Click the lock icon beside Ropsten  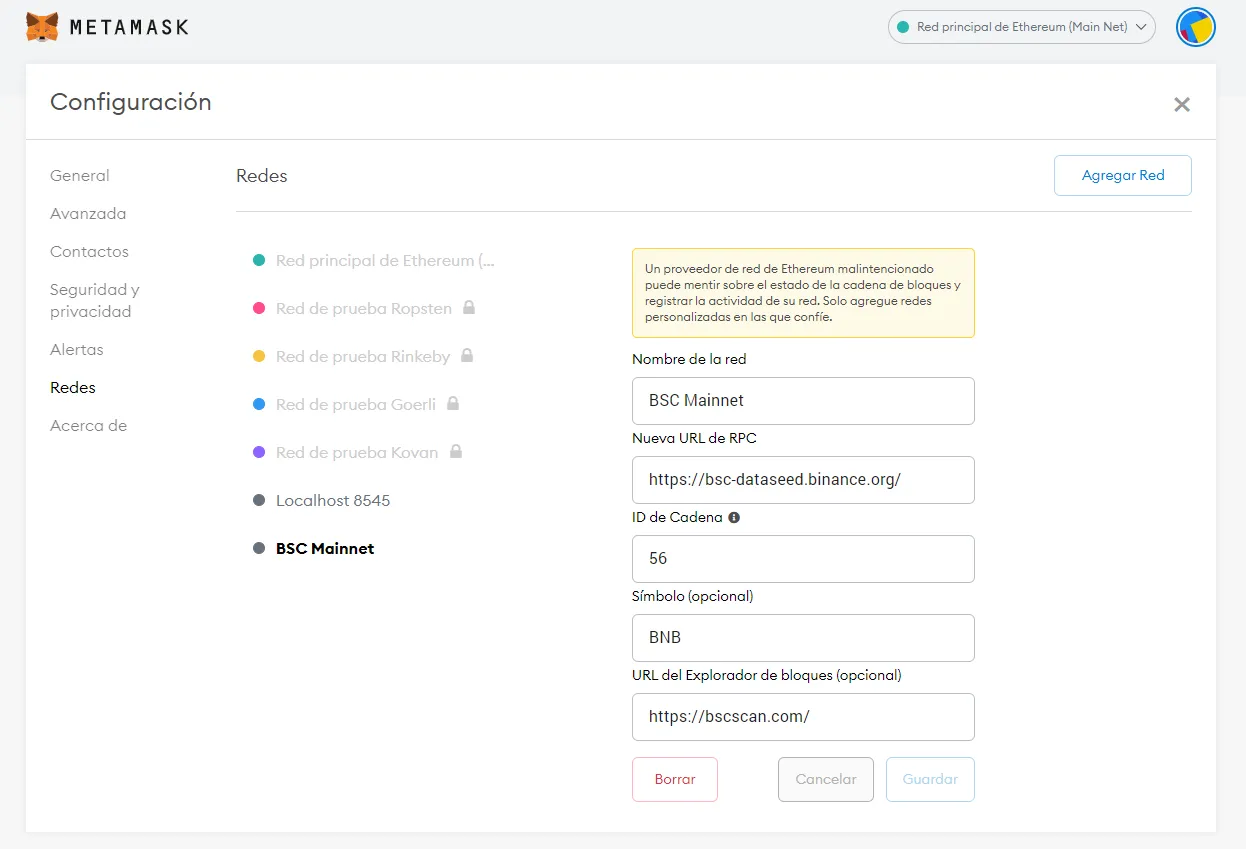(x=468, y=307)
